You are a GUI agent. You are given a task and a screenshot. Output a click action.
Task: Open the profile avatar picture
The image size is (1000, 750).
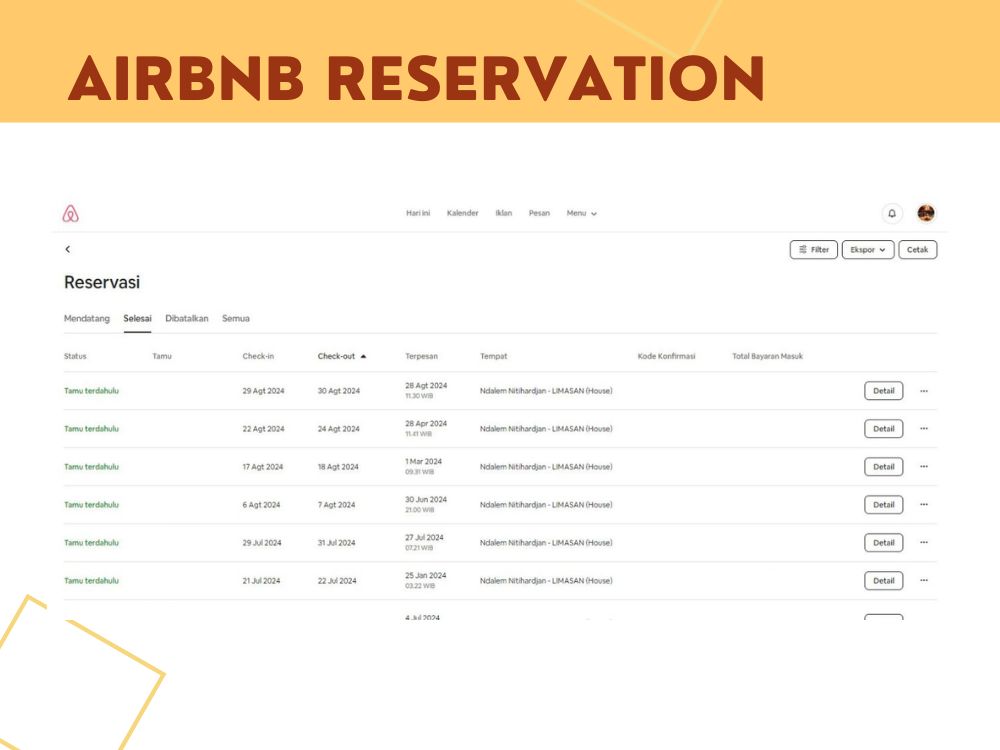925,213
